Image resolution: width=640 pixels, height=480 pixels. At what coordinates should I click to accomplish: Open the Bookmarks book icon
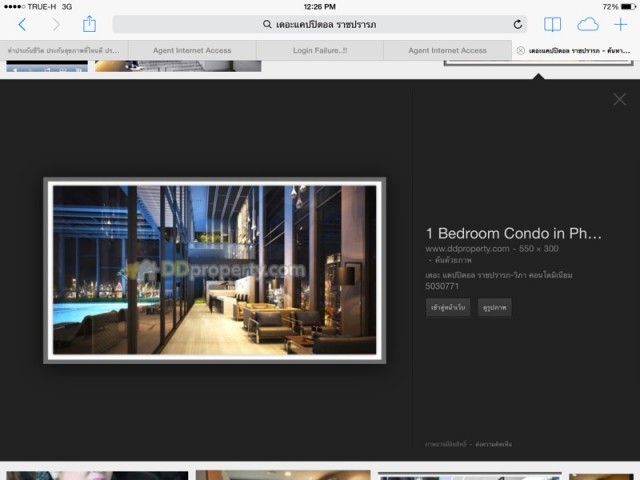click(x=552, y=24)
